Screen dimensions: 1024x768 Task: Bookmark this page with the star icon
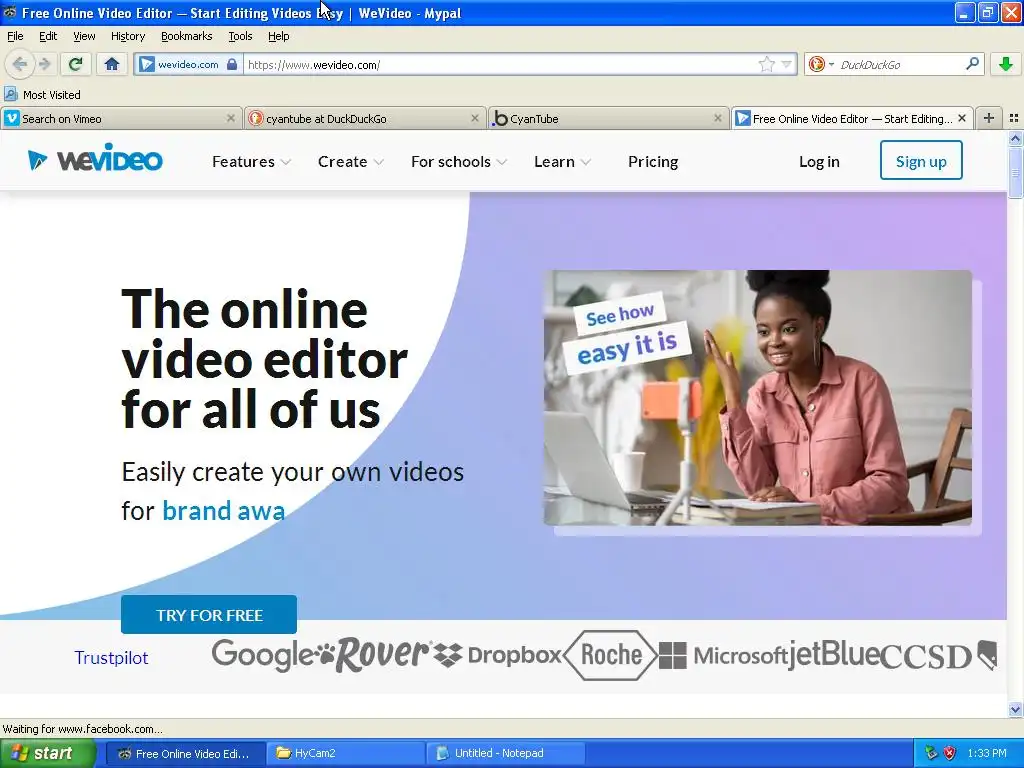pyautogui.click(x=767, y=64)
